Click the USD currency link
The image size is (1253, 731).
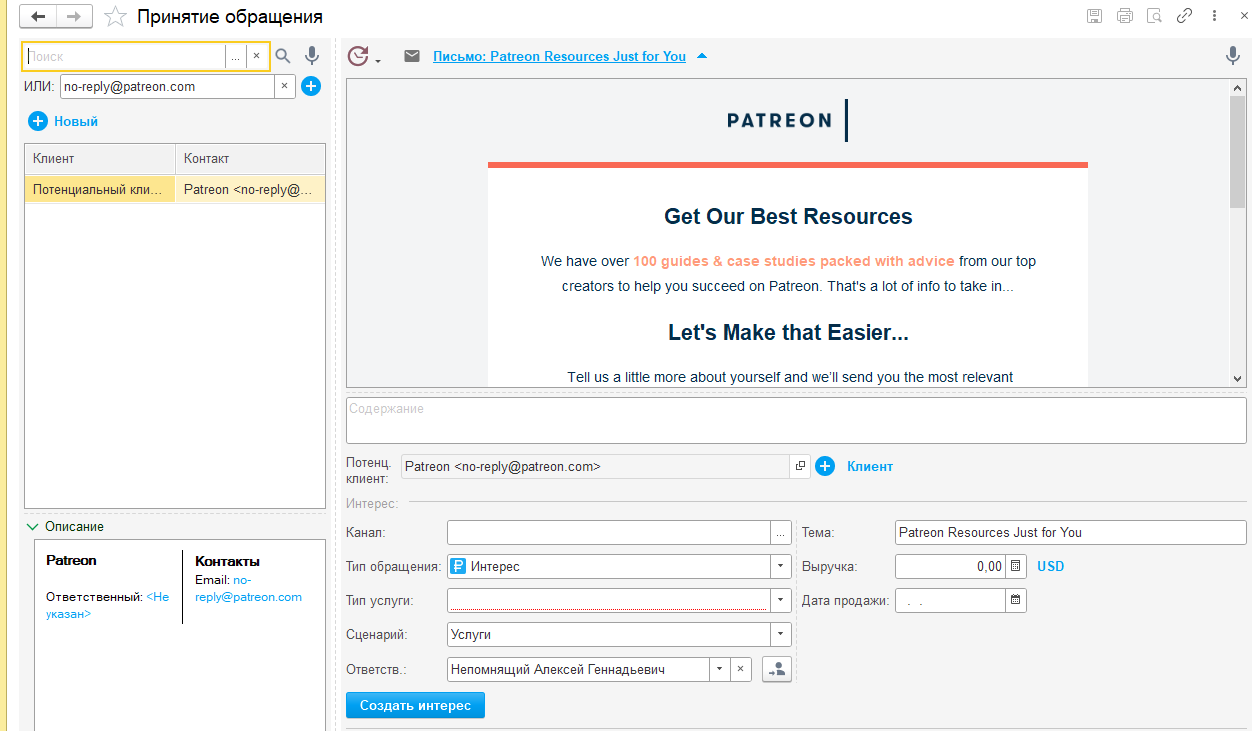pyautogui.click(x=1051, y=566)
